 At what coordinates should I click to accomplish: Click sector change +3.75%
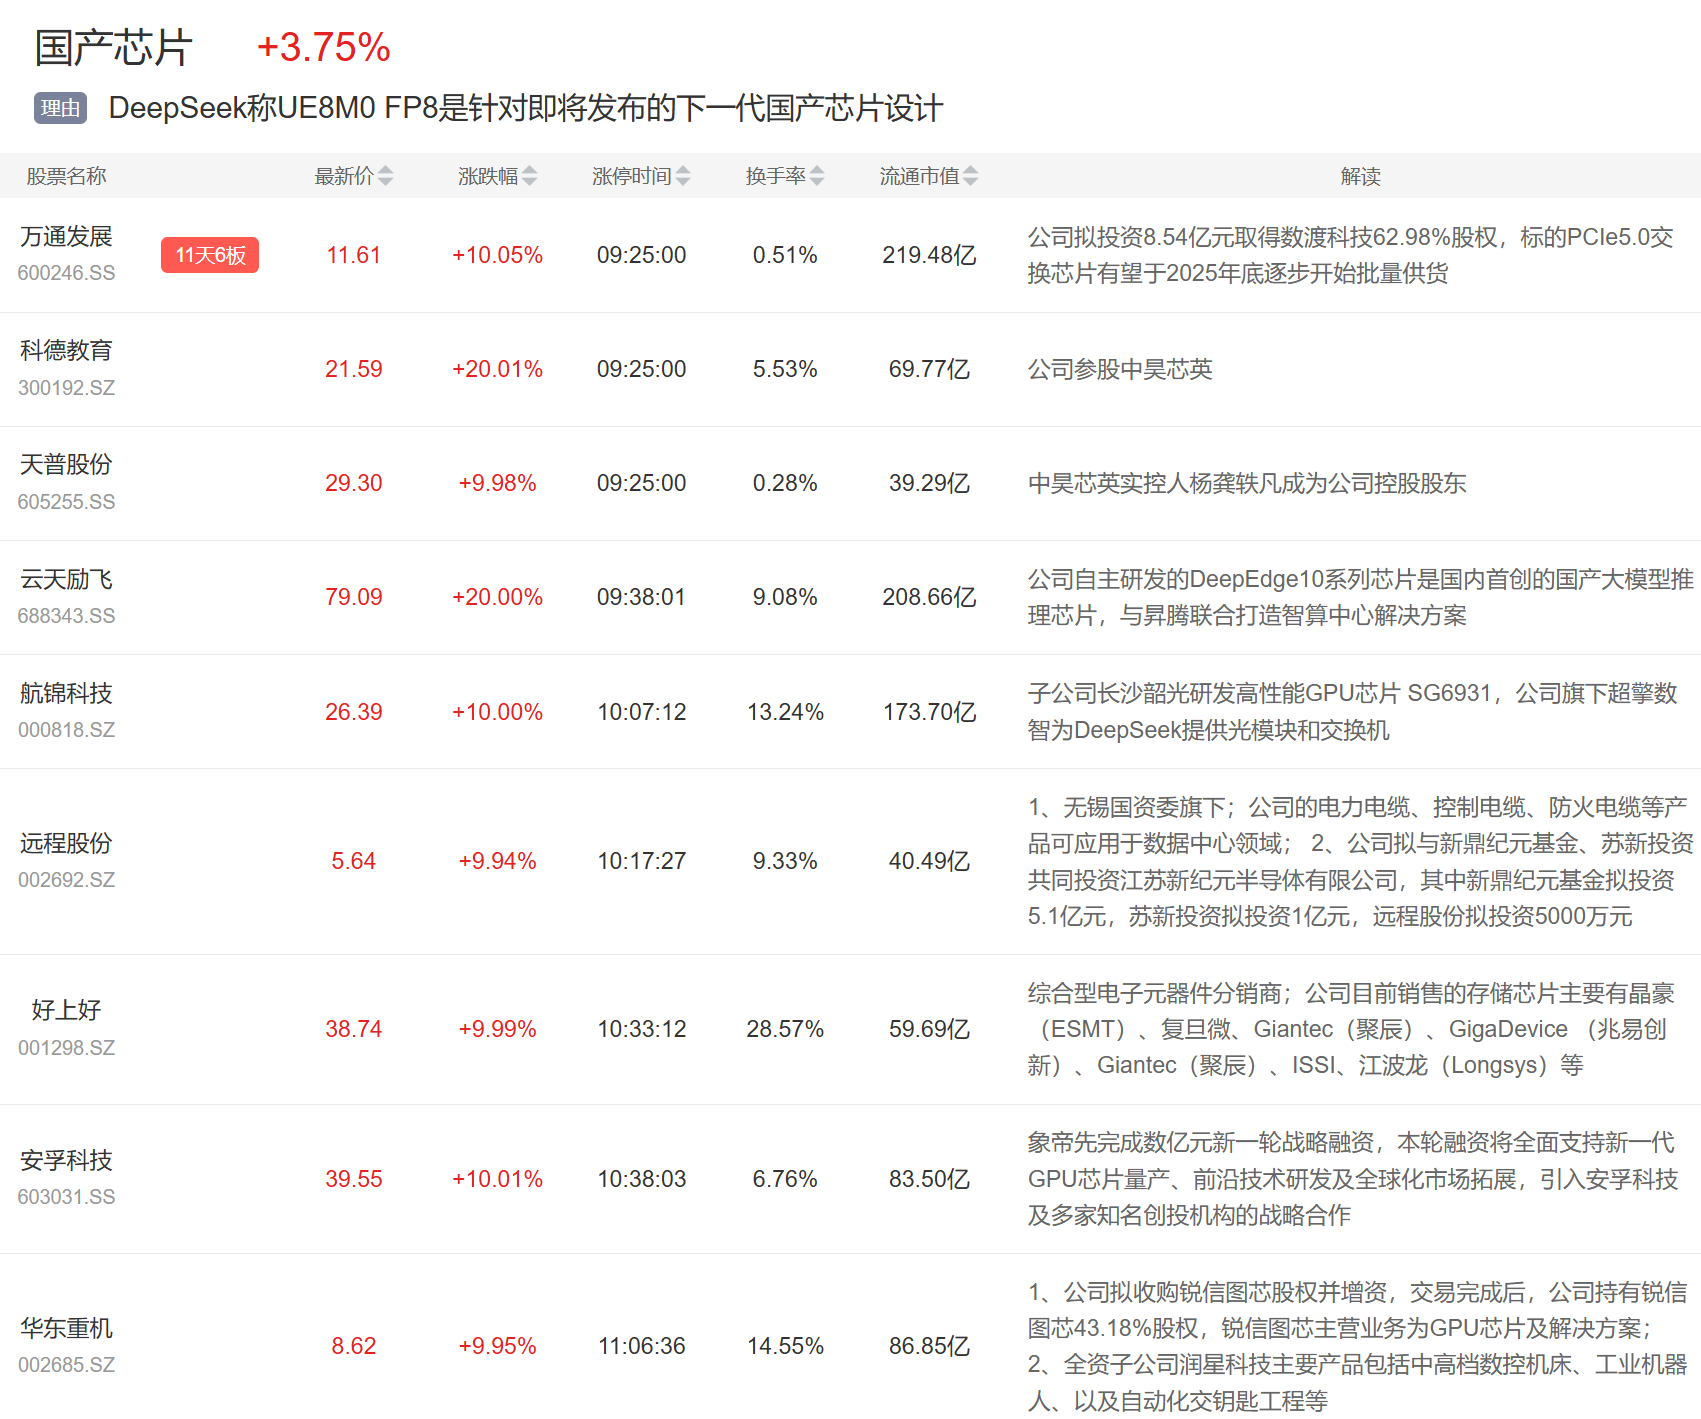(323, 47)
